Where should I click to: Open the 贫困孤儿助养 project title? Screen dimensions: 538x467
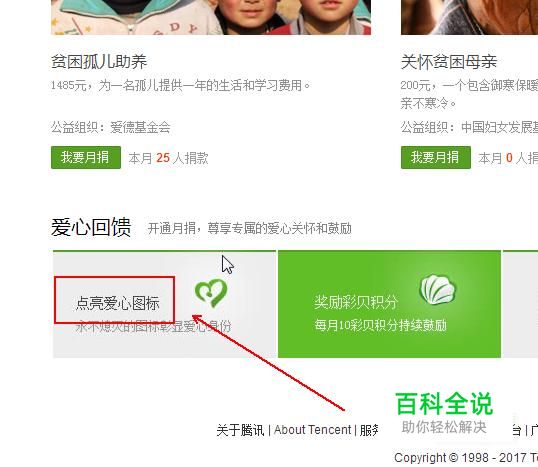click(99, 62)
